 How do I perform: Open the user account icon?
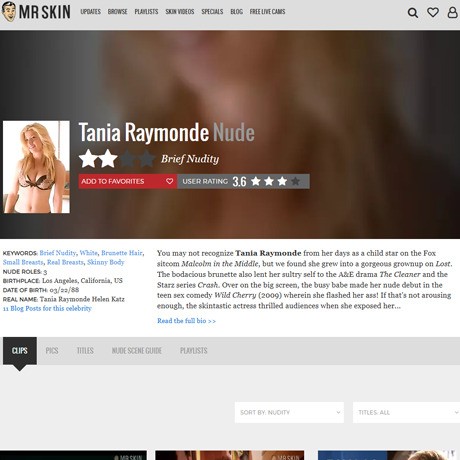click(x=452, y=12)
